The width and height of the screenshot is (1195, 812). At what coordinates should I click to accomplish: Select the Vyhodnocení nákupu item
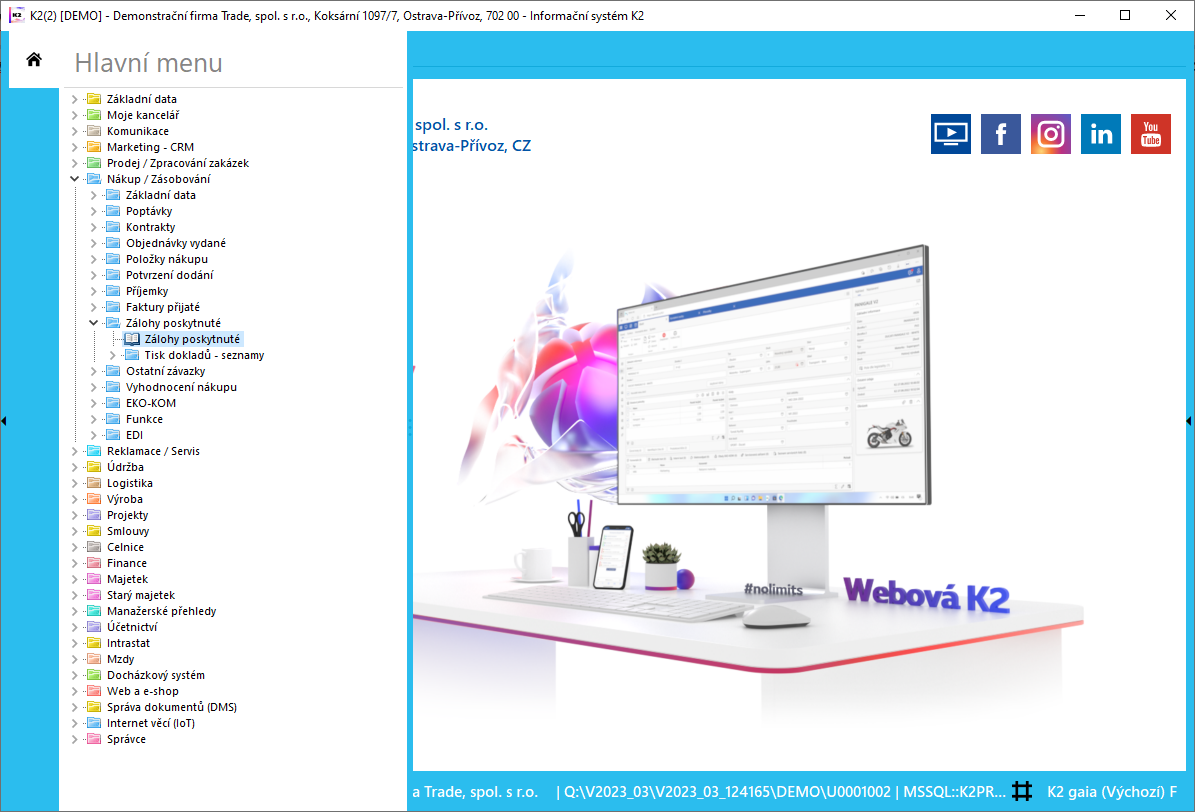click(181, 387)
